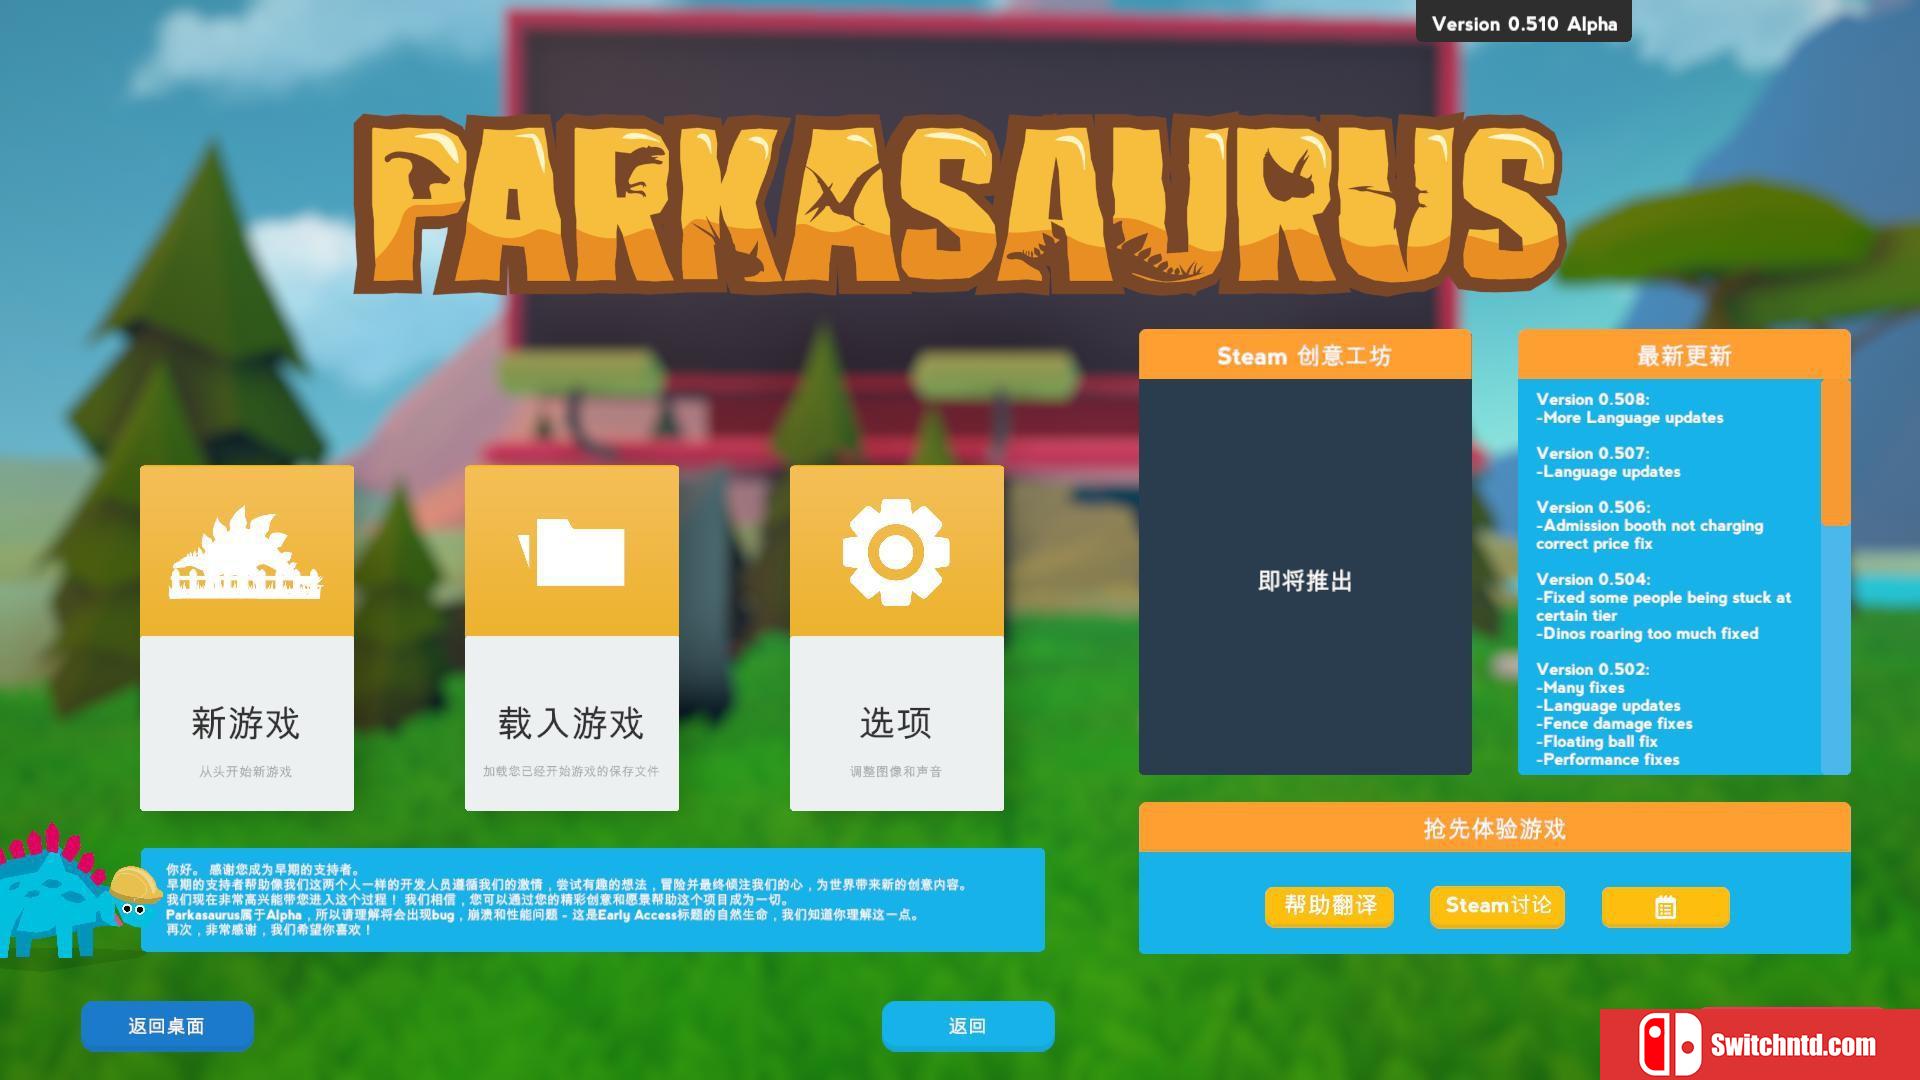Image resolution: width=1920 pixels, height=1080 pixels.
Task: Click the PARKASAURUS title logo
Action: click(958, 205)
